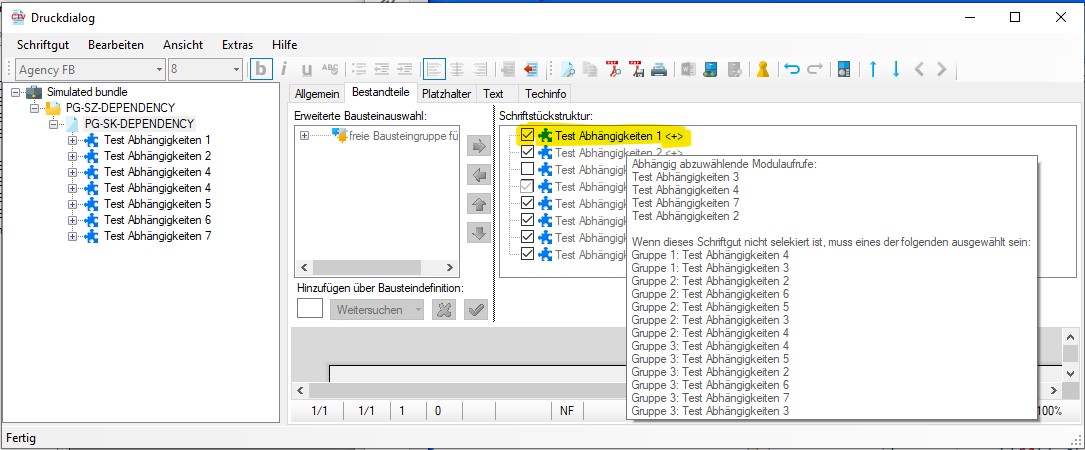Uncheck the last checkbox in Schriftstückstruktur

527,254
